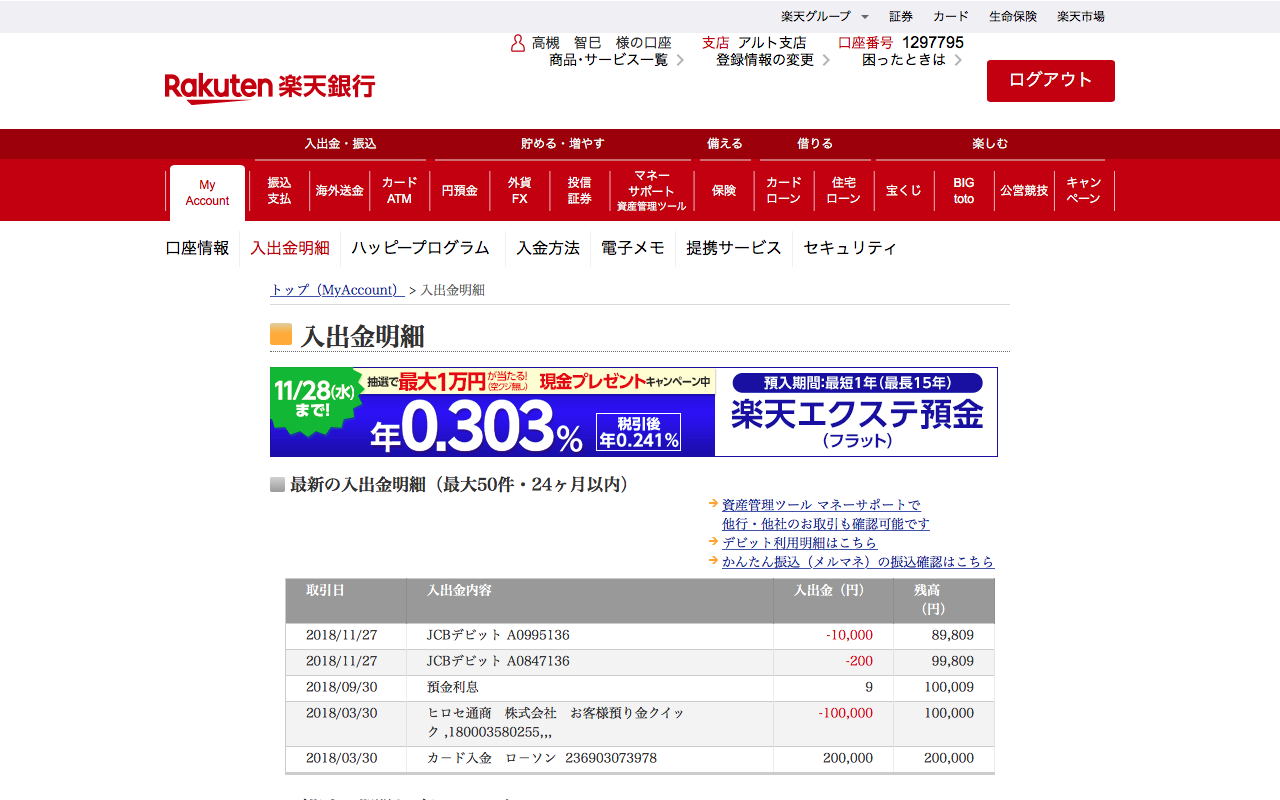Go to 円預金 in navigation
Image resolution: width=1280 pixels, height=800 pixels.
pyautogui.click(x=459, y=191)
